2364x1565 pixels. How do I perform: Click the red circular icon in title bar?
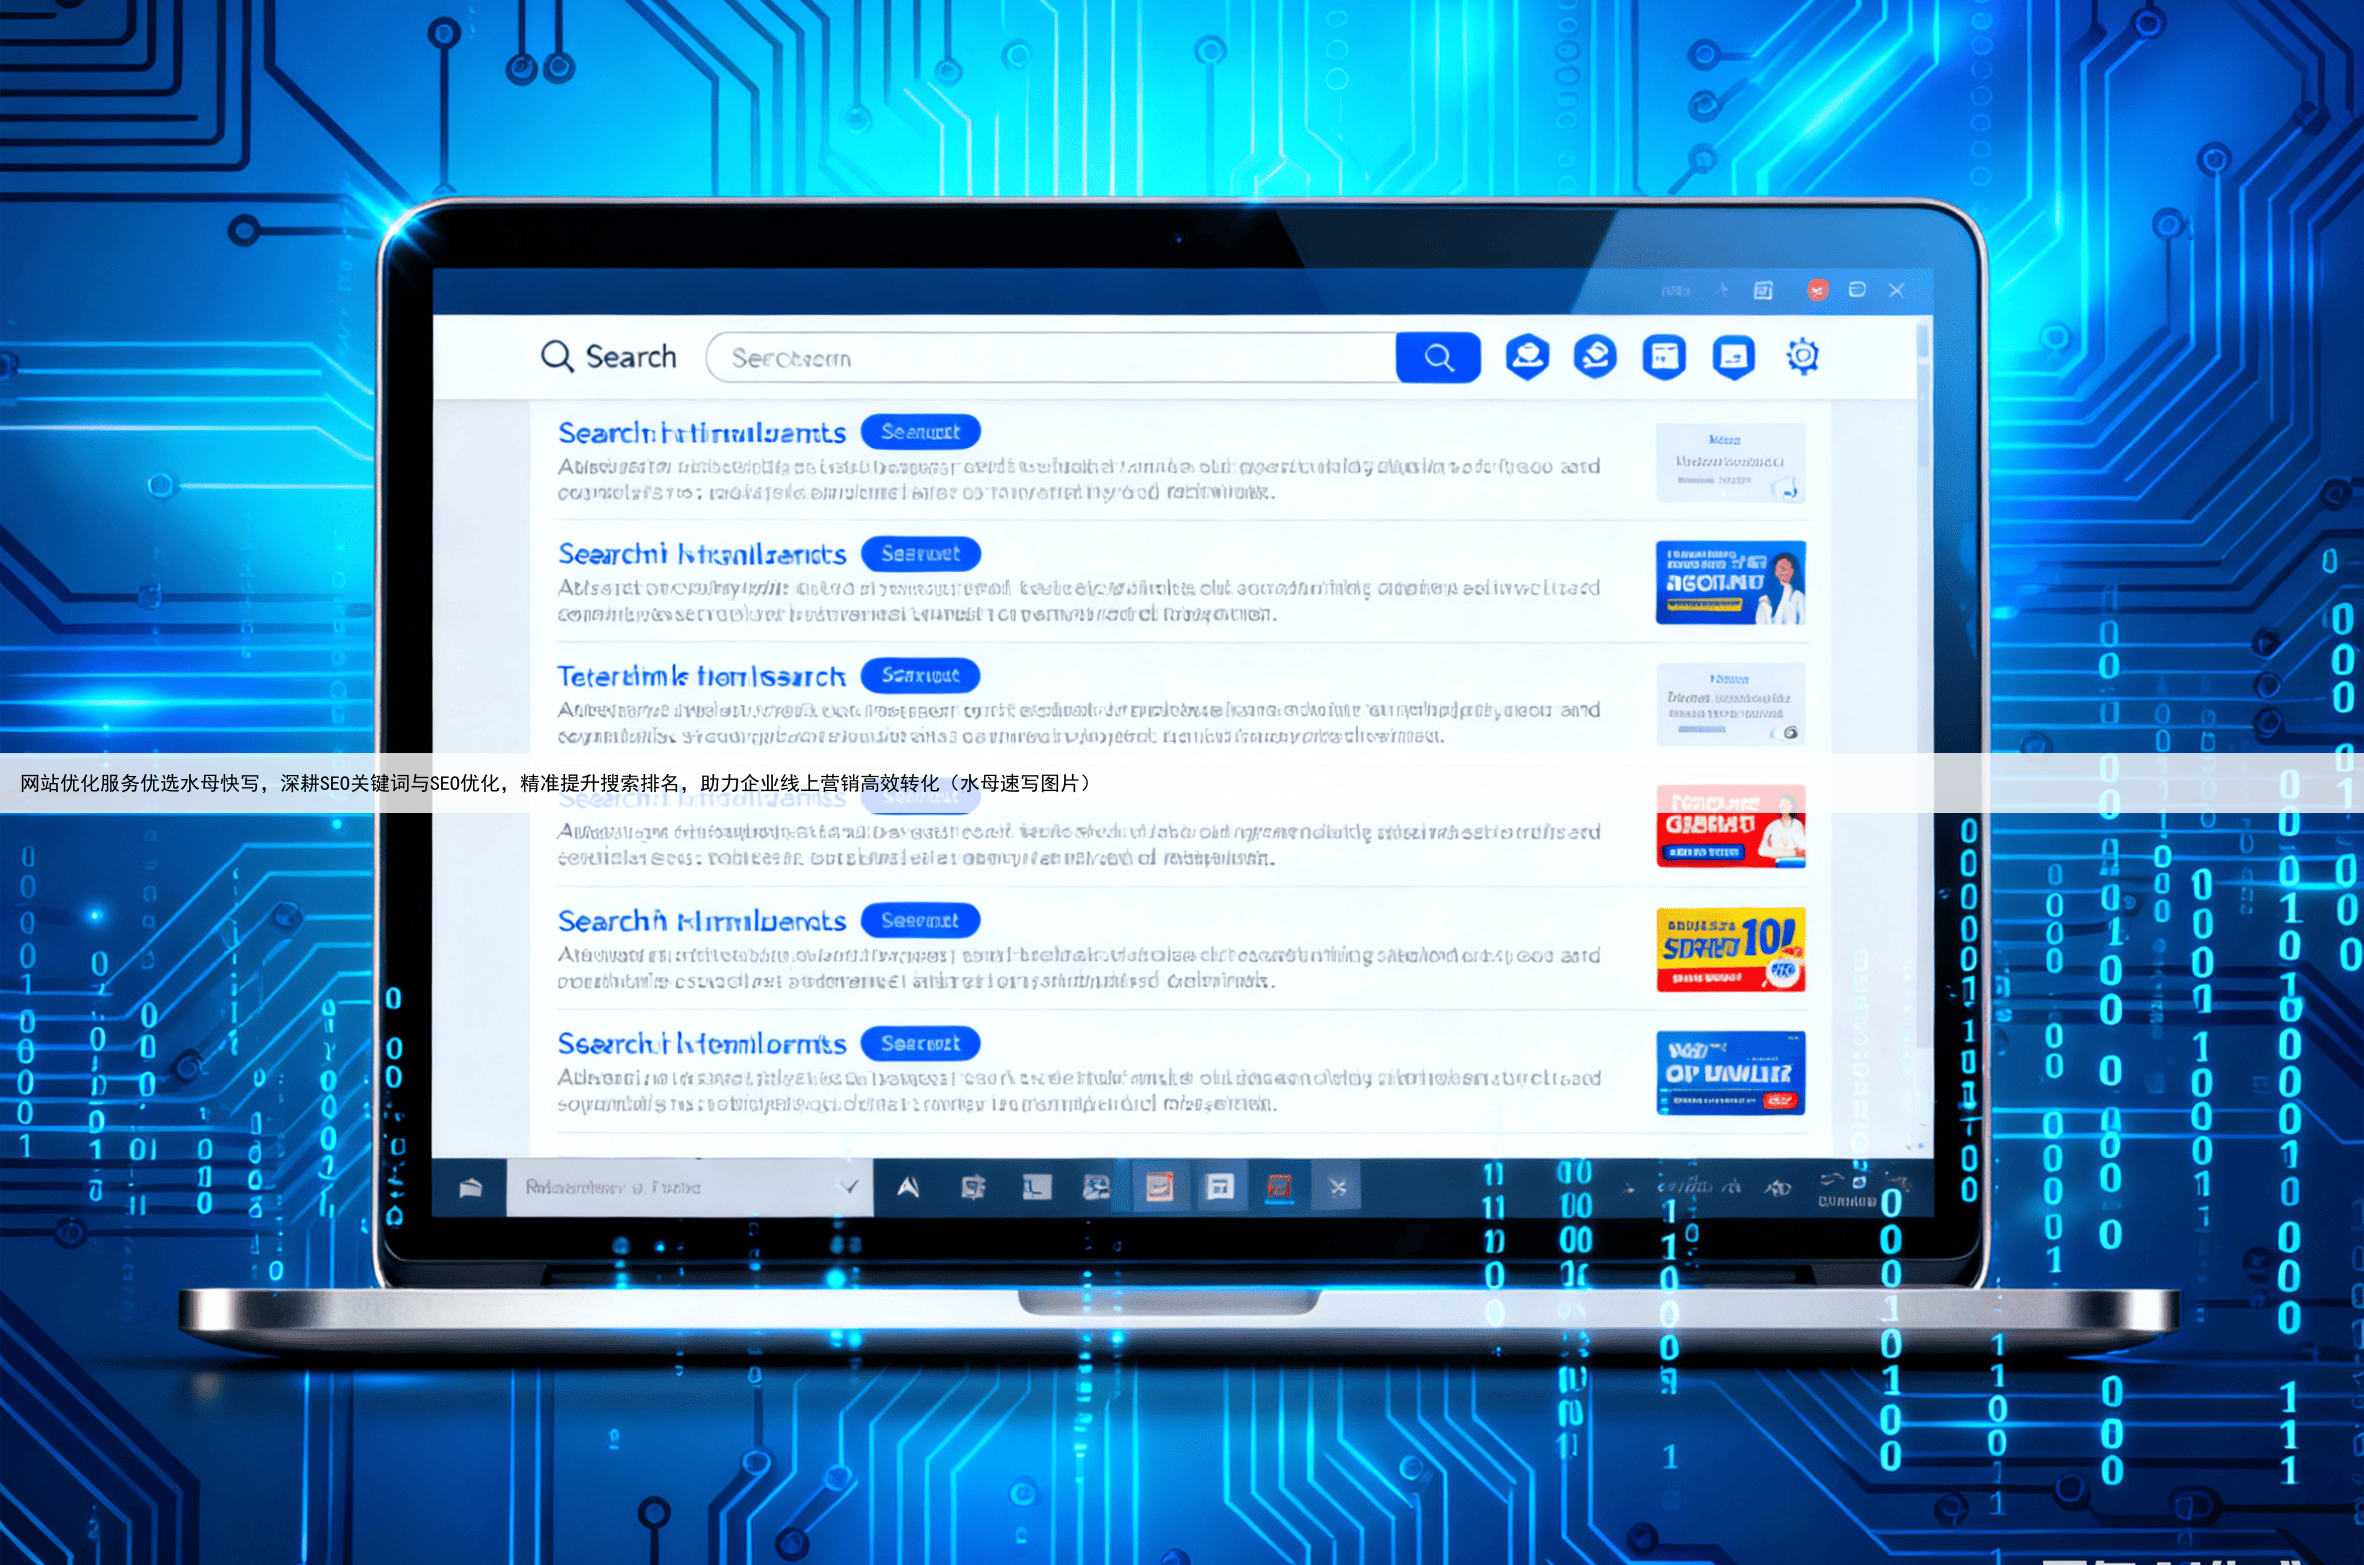click(1817, 290)
